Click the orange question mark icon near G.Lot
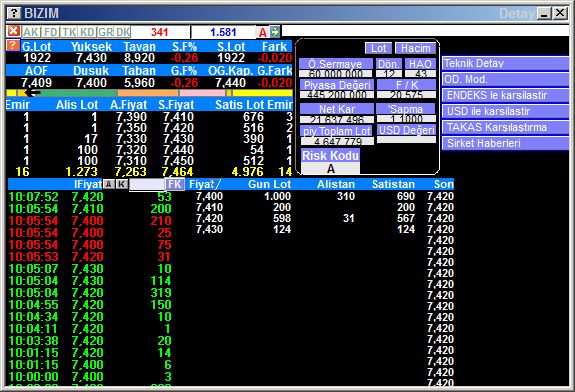Viewport: 575px width, 392px height. pos(12,45)
